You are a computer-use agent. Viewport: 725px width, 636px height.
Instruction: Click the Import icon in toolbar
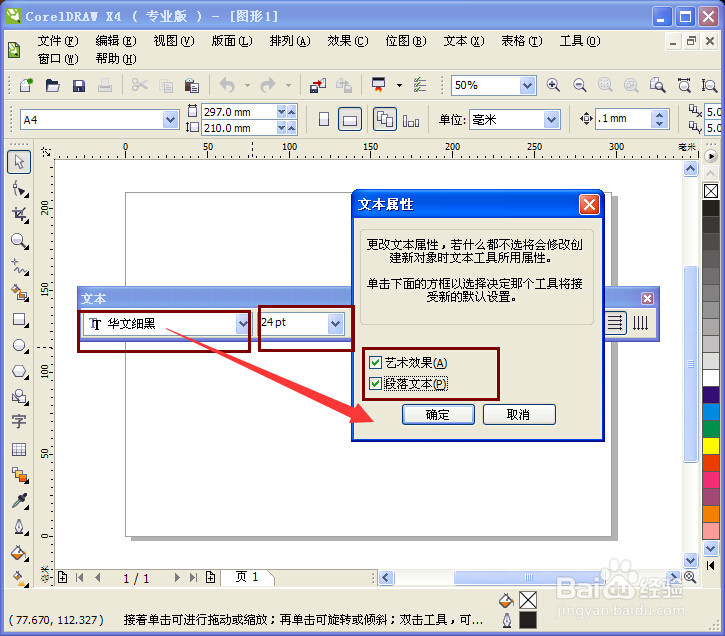tap(318, 85)
